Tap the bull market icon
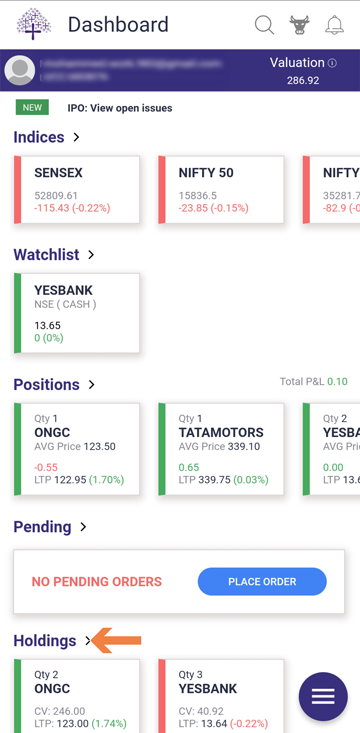 (299, 25)
